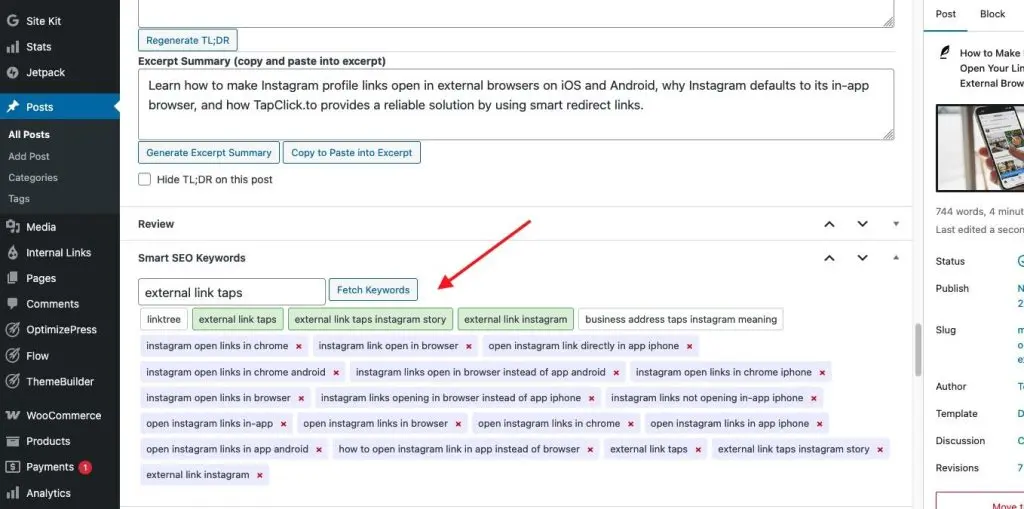
Task: Click the post featured image thumbnail
Action: click(980, 148)
